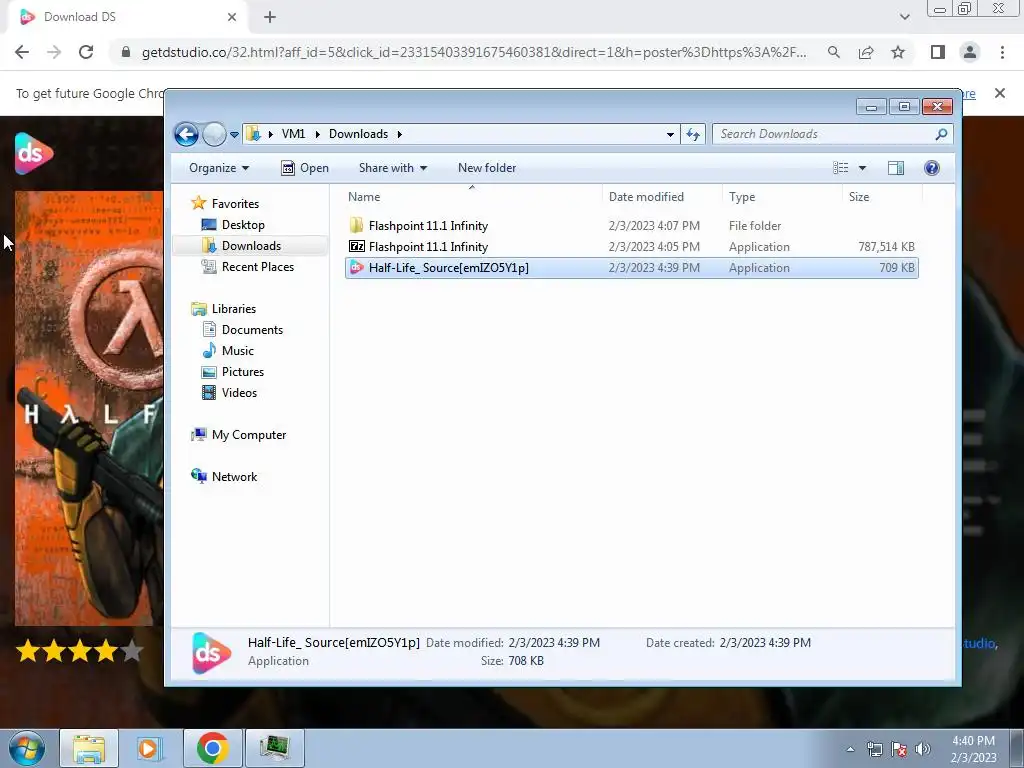Open the Chrome three-dot menu
Screen dimensions: 1024x768
(x=1002, y=52)
